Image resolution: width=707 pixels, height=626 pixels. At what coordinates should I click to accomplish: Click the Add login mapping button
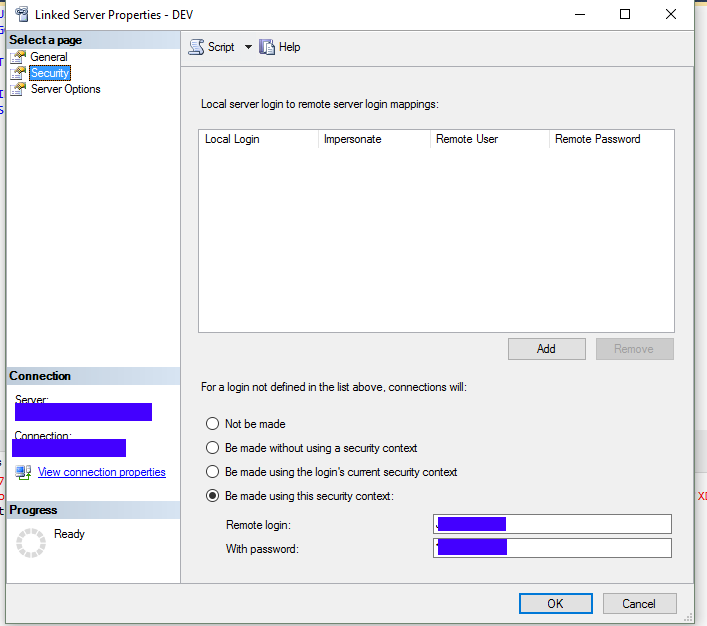[x=546, y=349]
